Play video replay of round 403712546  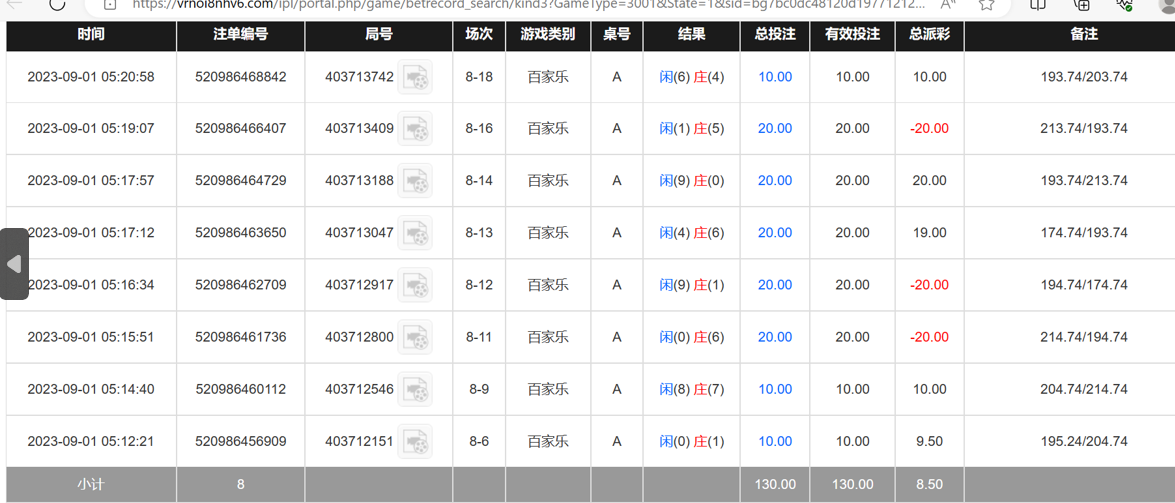tap(415, 389)
